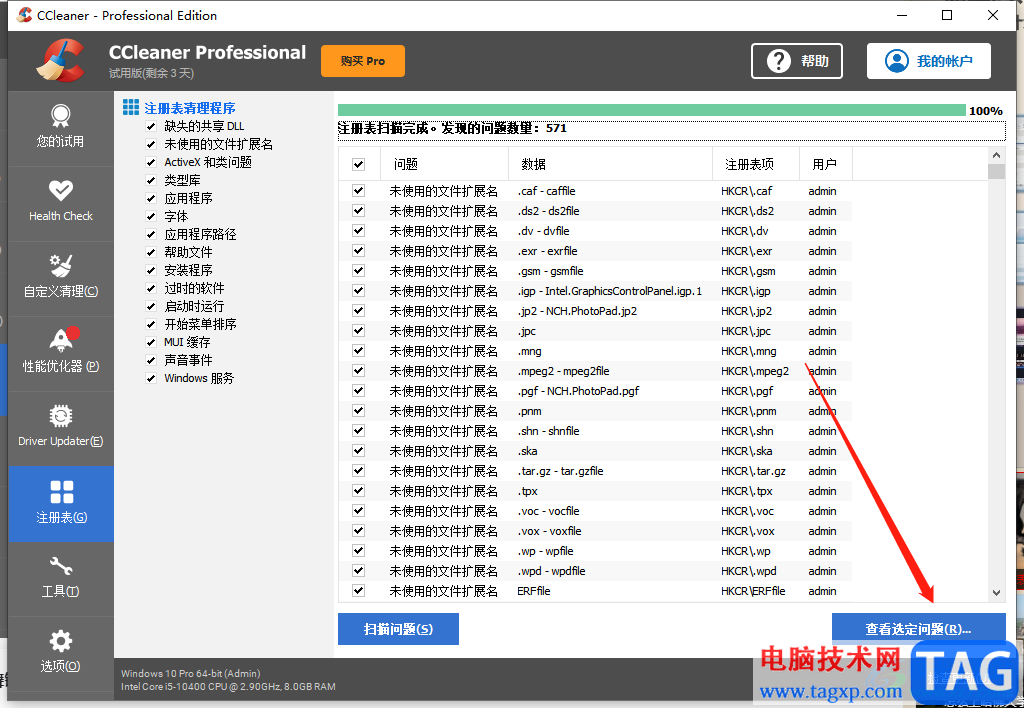This screenshot has height=708, width=1024.
Task: Sort by 注册表项 column header
Action: point(756,164)
